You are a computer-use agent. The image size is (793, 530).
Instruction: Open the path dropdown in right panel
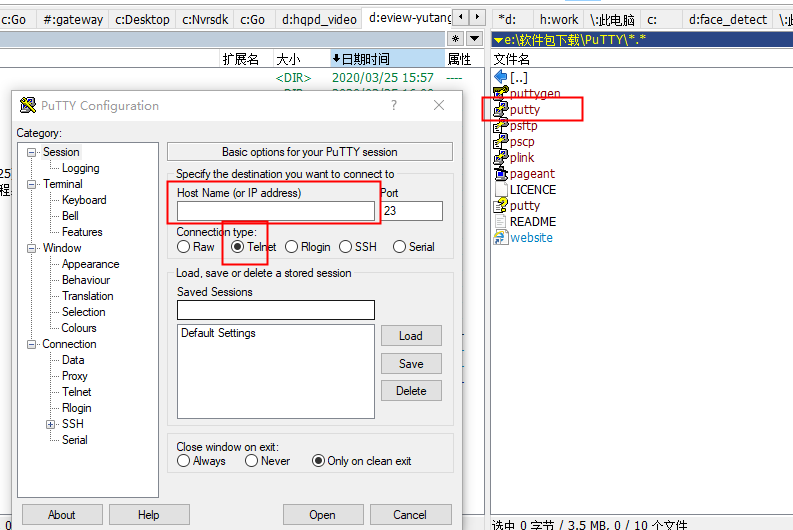pos(498,40)
